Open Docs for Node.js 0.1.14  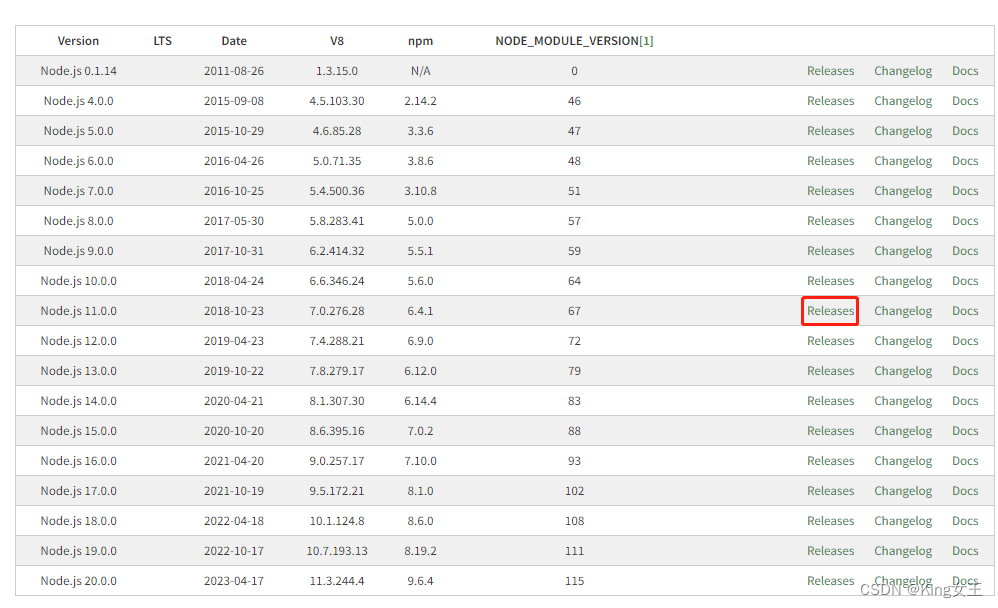[x=965, y=71]
